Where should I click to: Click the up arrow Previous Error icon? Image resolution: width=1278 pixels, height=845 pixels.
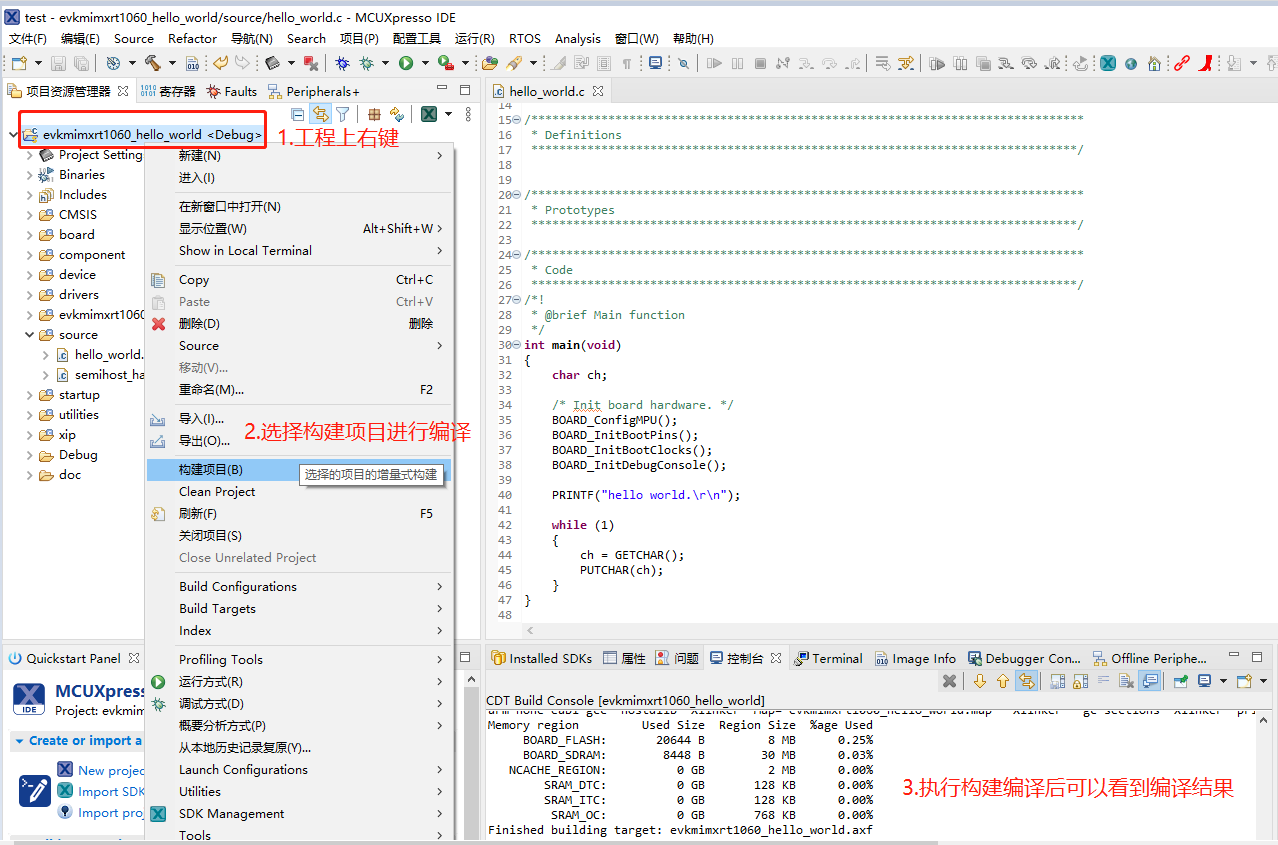[1003, 681]
